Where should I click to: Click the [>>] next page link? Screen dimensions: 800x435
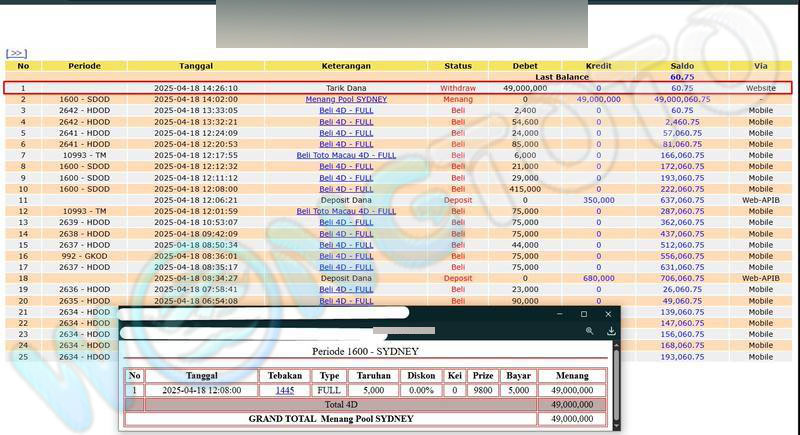click(16, 53)
